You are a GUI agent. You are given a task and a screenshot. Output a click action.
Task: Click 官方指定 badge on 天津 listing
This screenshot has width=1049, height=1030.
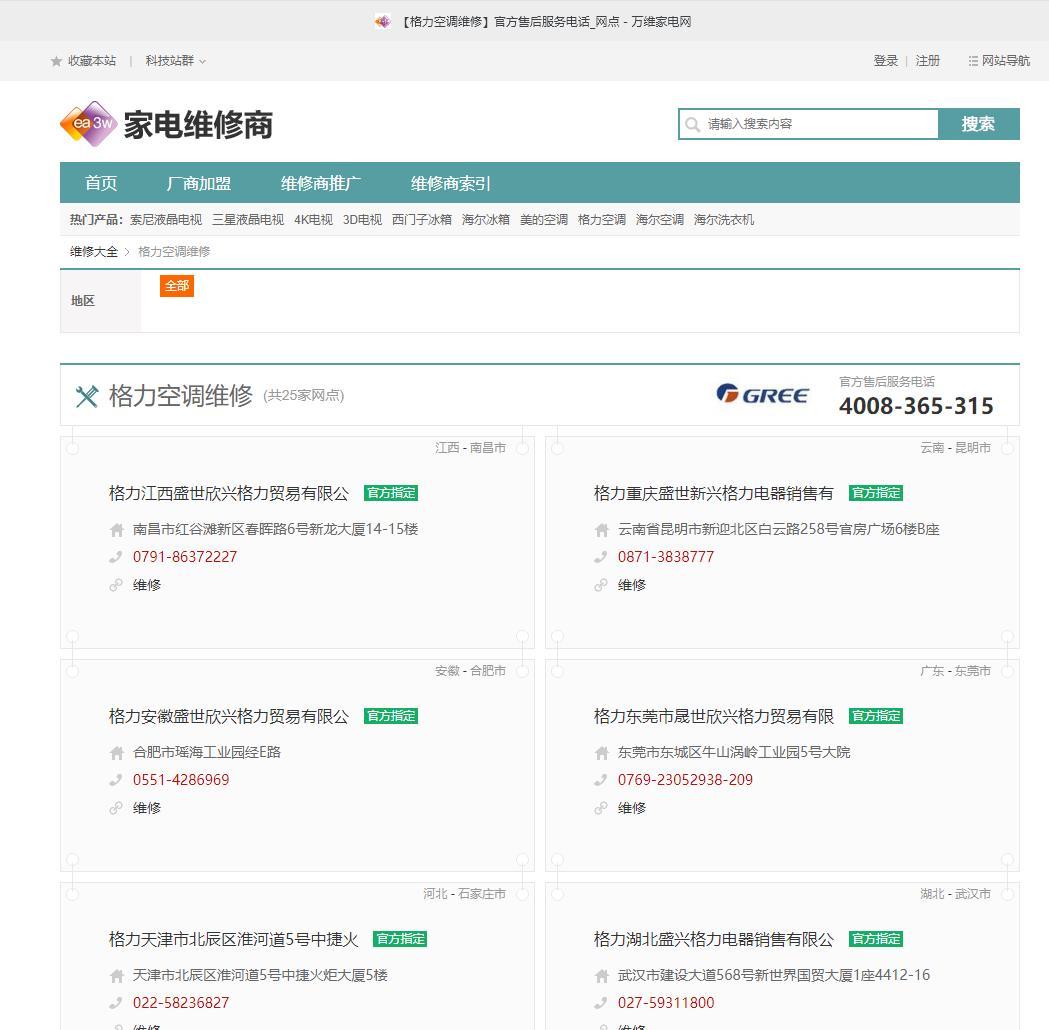point(400,939)
